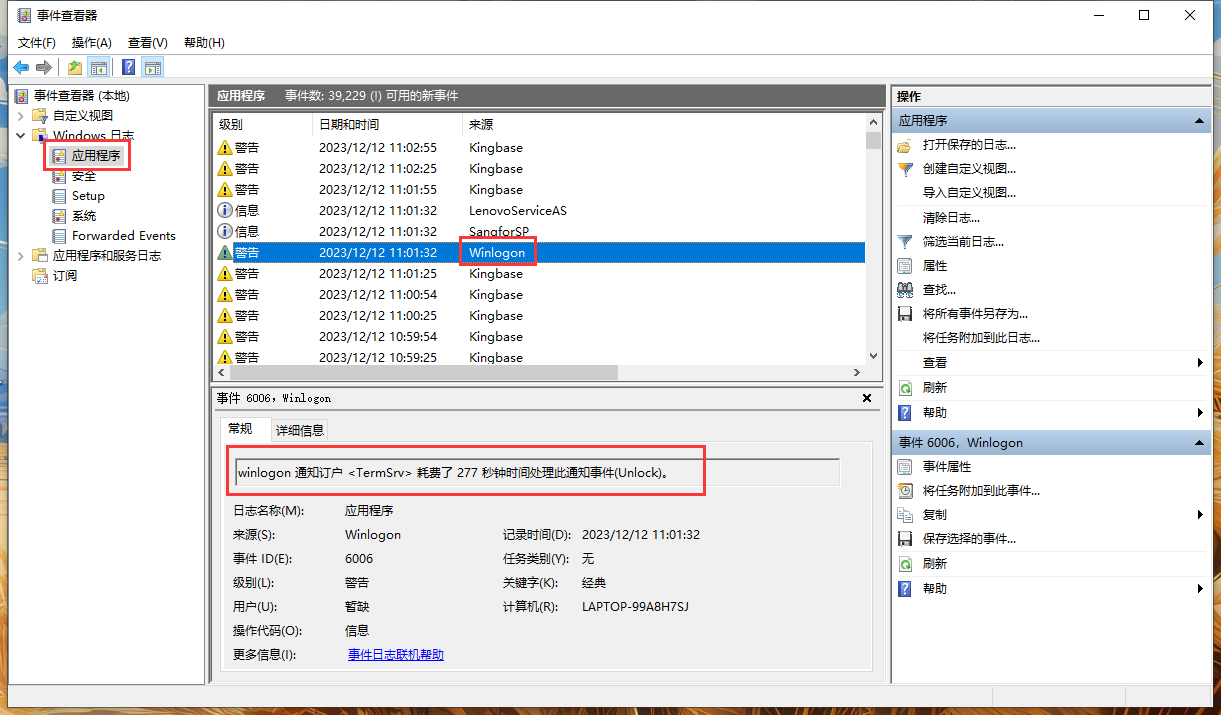Click the Forwarded Events log icon

click(x=59, y=236)
